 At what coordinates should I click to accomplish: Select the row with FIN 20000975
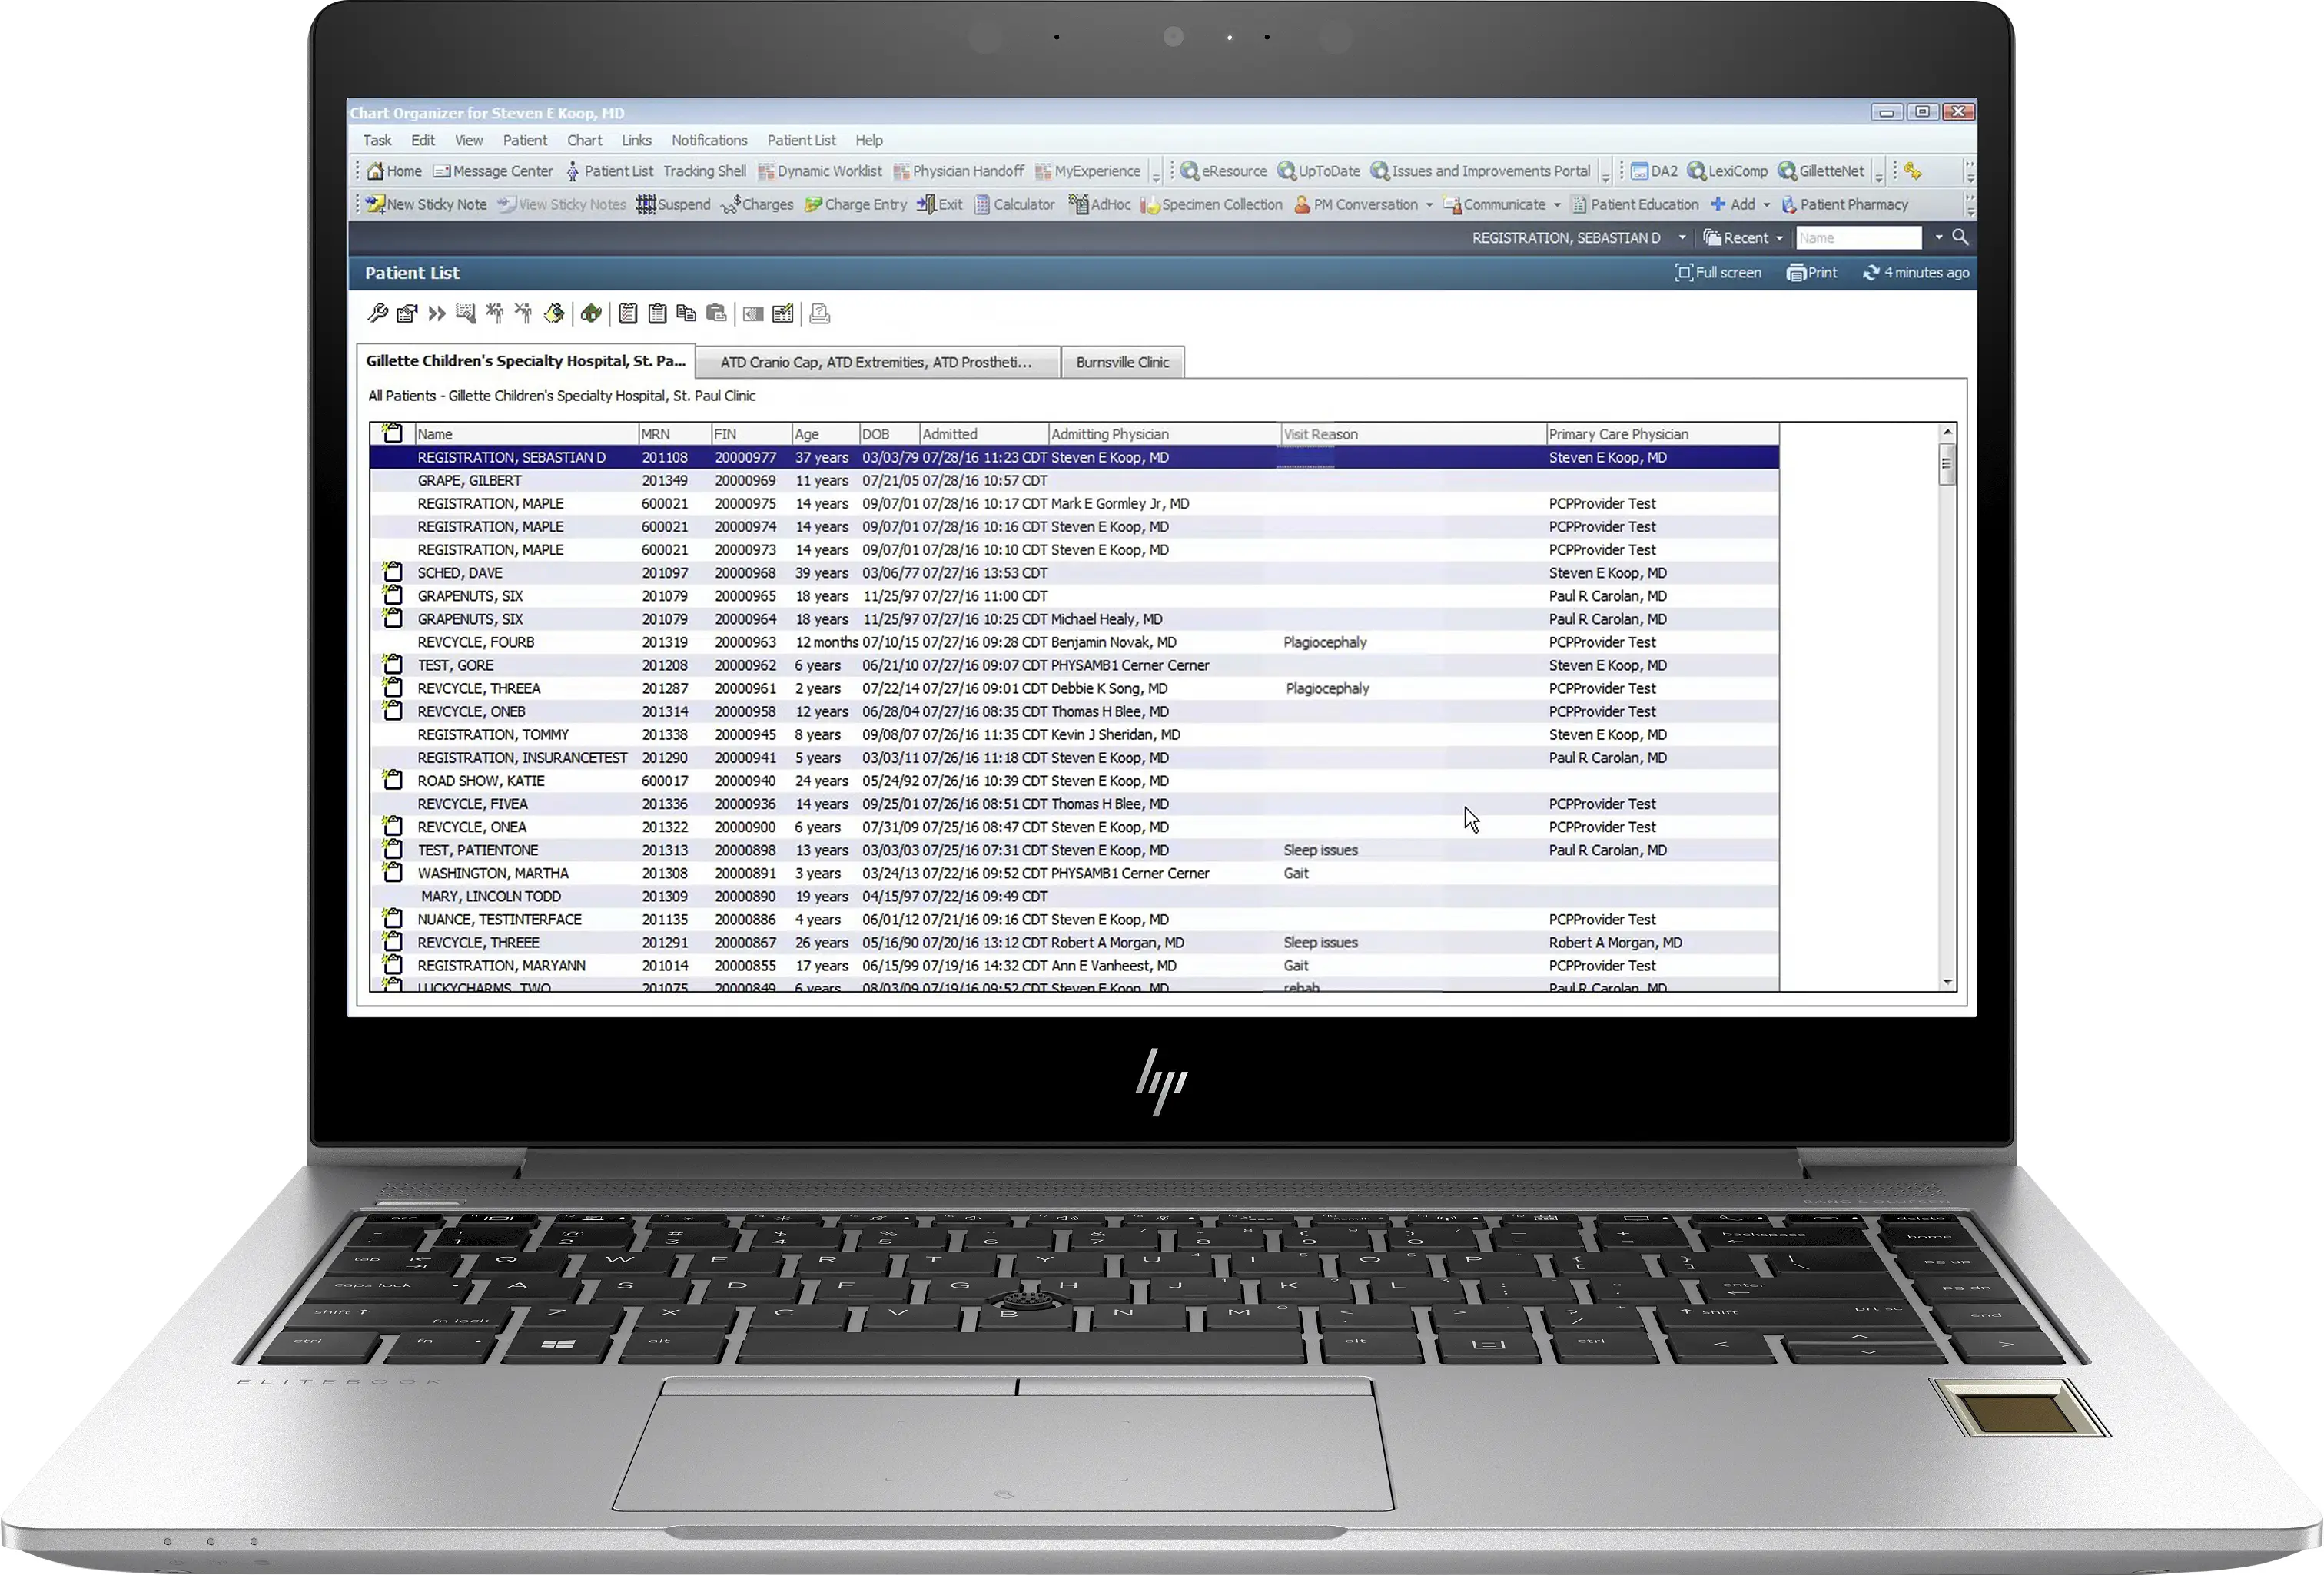[1074, 503]
